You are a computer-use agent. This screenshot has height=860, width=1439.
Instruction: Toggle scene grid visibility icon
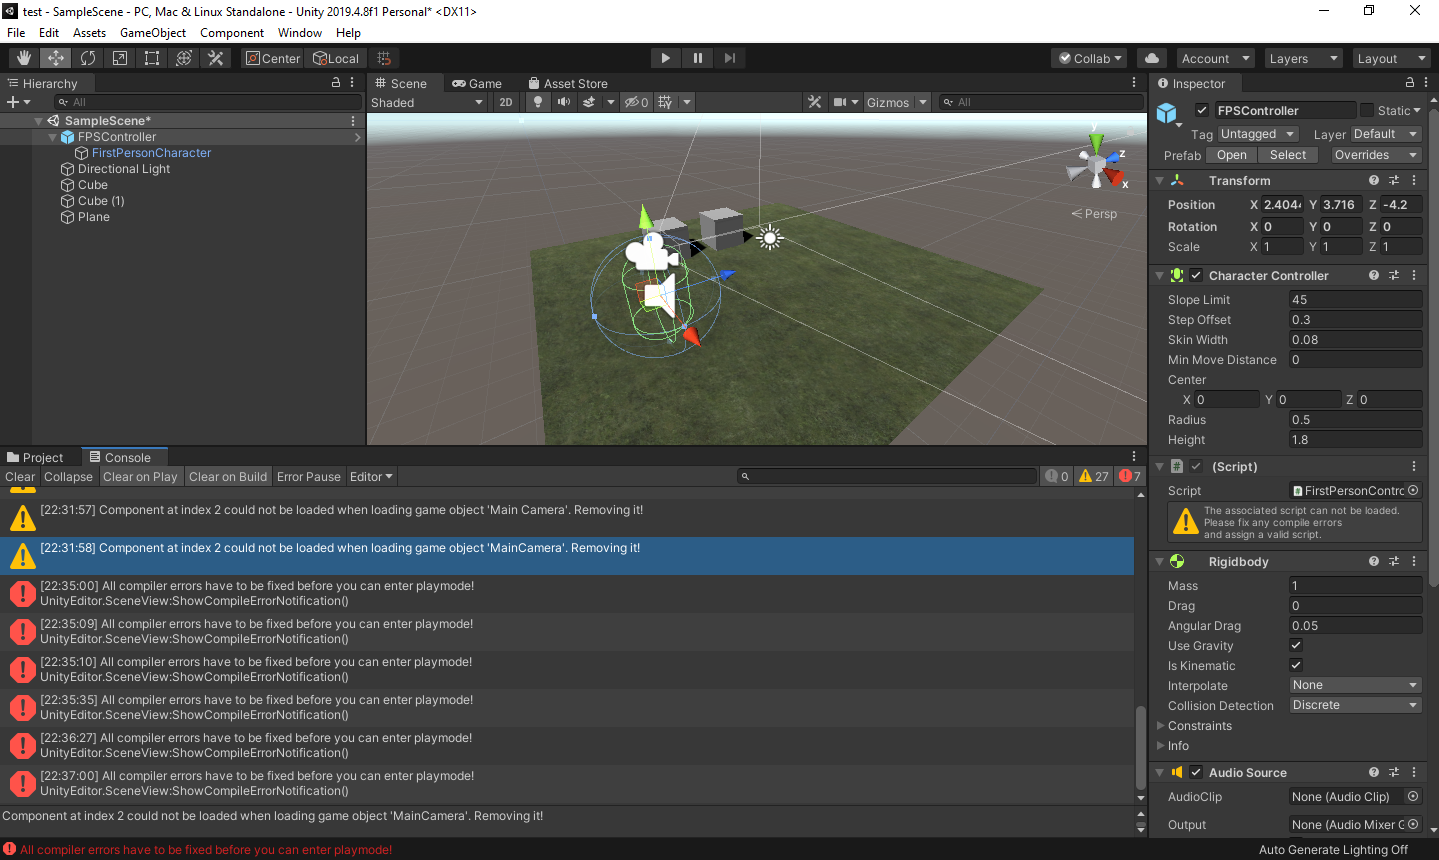[x=665, y=102]
